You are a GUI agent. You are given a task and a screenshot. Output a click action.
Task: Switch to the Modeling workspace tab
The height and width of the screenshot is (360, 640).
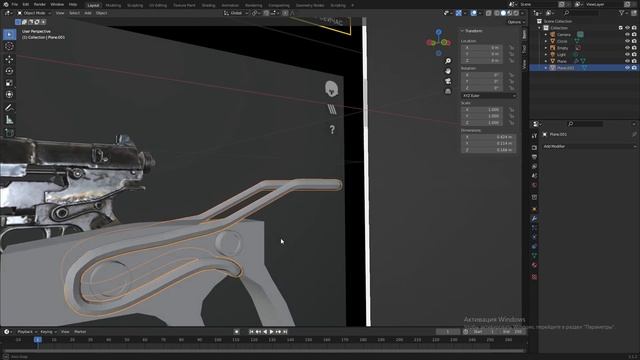coord(113,5)
